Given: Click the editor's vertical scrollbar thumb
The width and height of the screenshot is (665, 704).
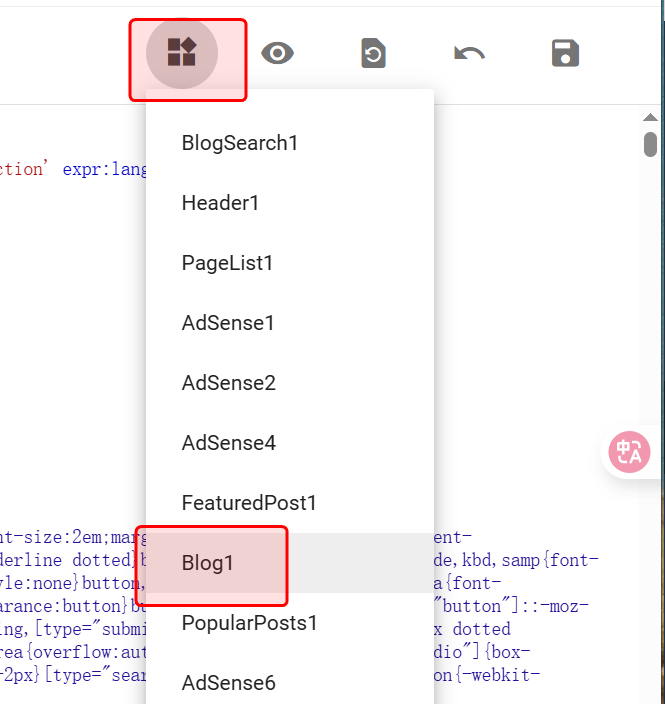Looking at the screenshot, I should pos(650,144).
